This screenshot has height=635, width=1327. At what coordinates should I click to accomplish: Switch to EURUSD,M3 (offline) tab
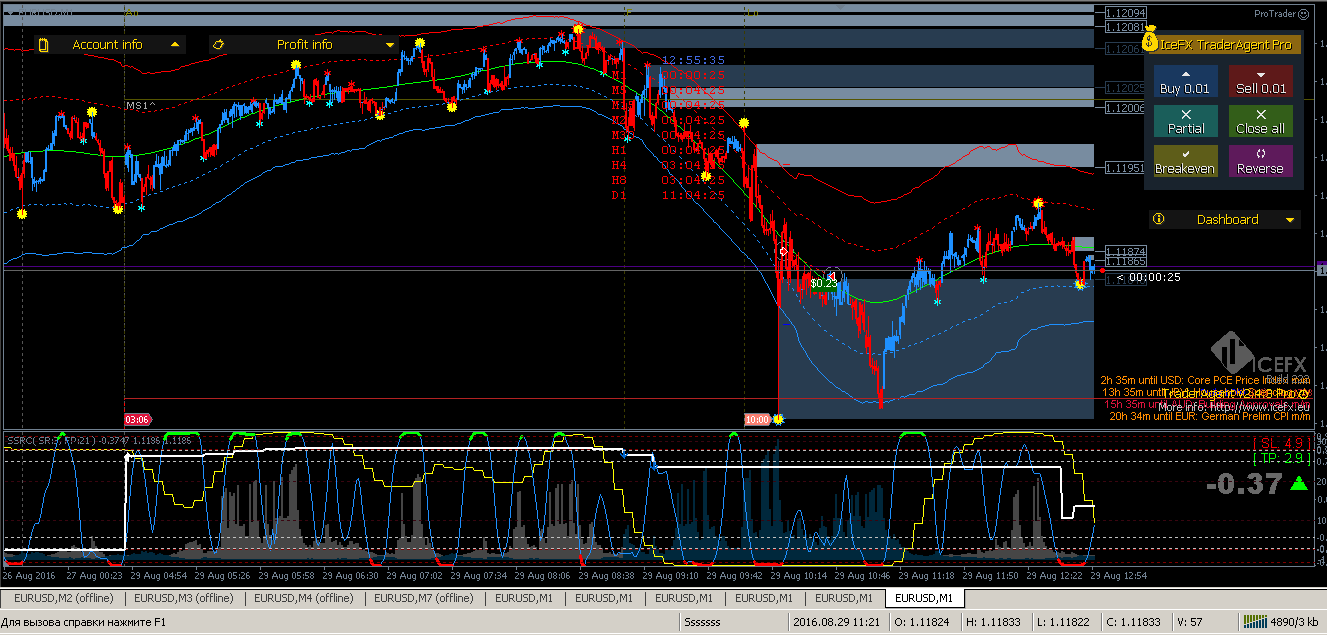[x=183, y=598]
